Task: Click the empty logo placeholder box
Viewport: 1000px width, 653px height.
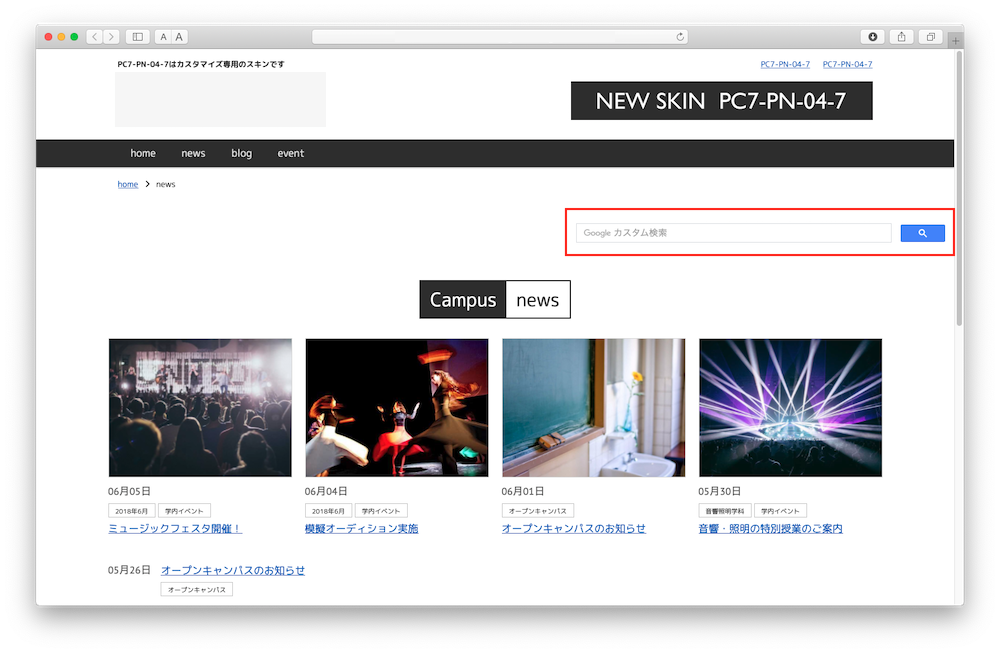Action: (x=221, y=99)
